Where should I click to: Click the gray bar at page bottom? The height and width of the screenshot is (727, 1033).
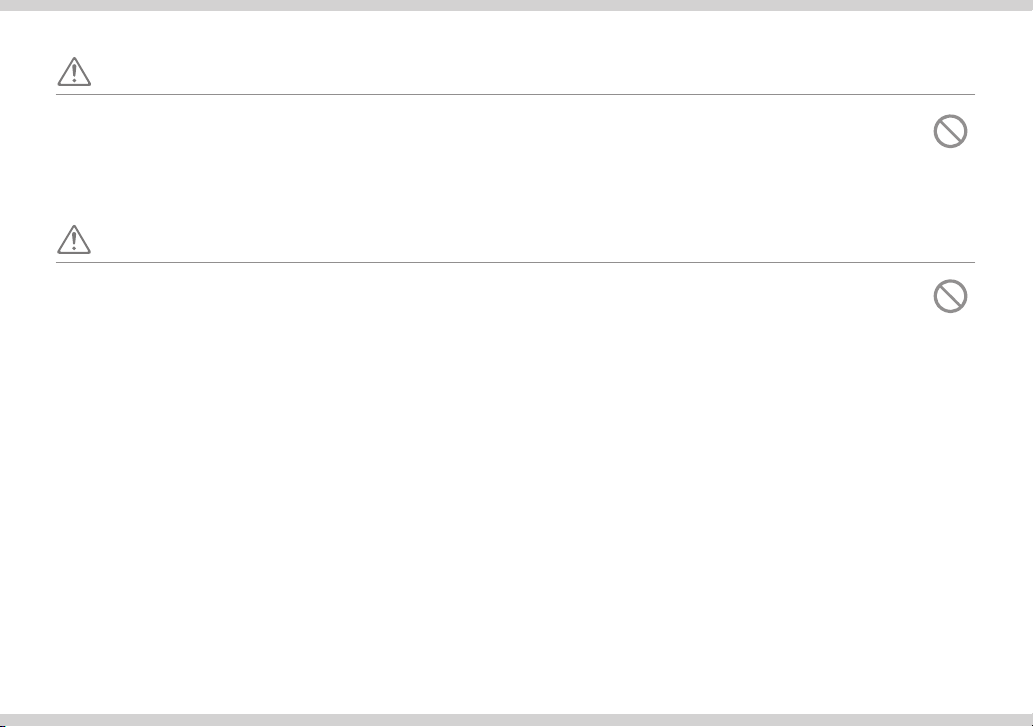point(516,720)
